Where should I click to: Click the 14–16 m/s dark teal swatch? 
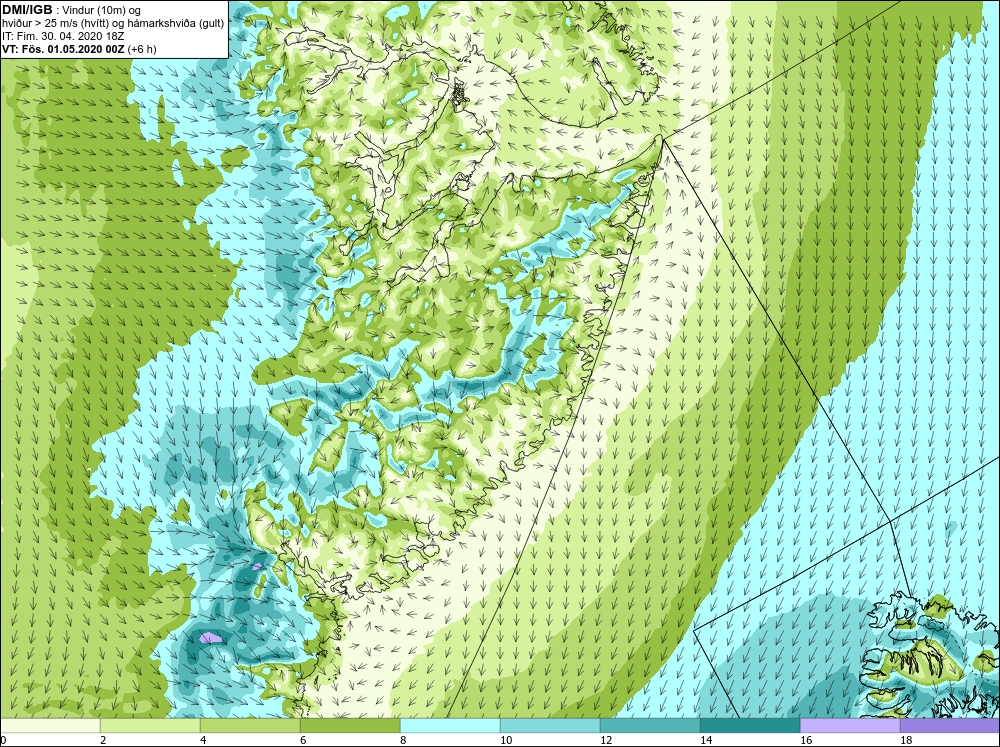click(x=750, y=726)
